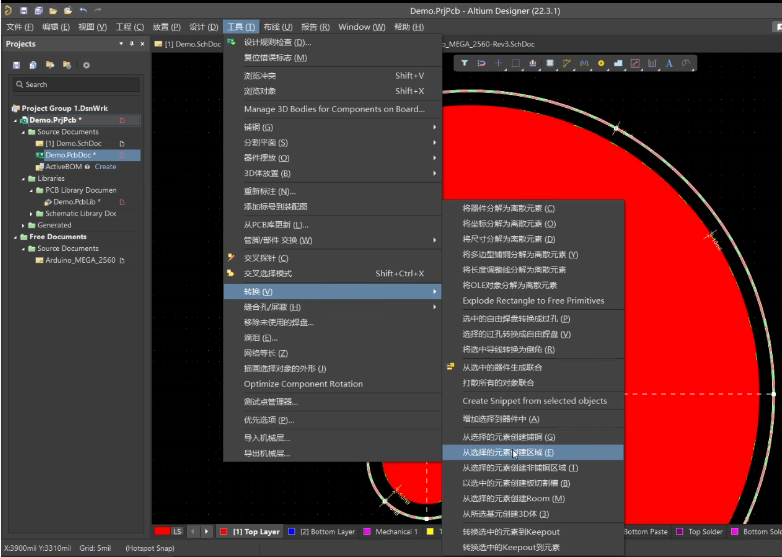Select 设计规则检查 (D)... menu entry
Viewport: 782px width, 557px height.
click(333, 42)
